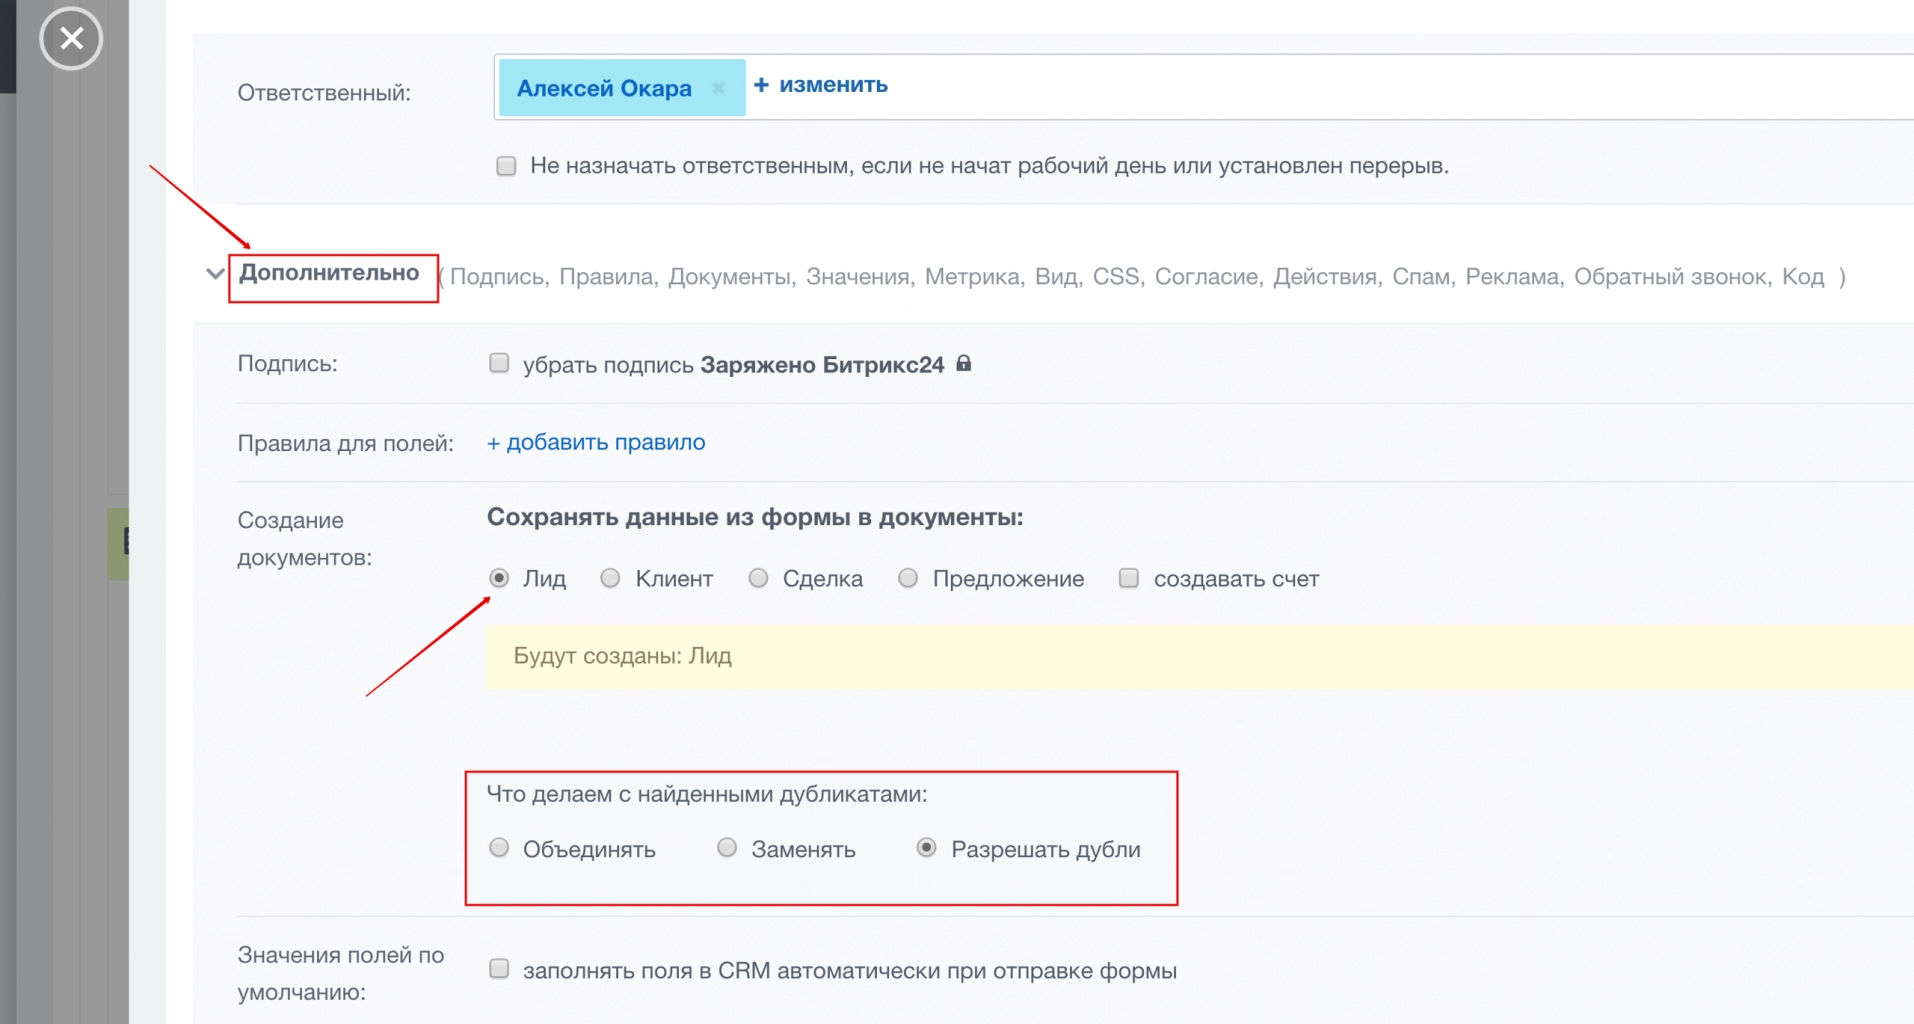Choose Заменять for found duplicates
This screenshot has height=1024, width=1914.
tap(726, 848)
